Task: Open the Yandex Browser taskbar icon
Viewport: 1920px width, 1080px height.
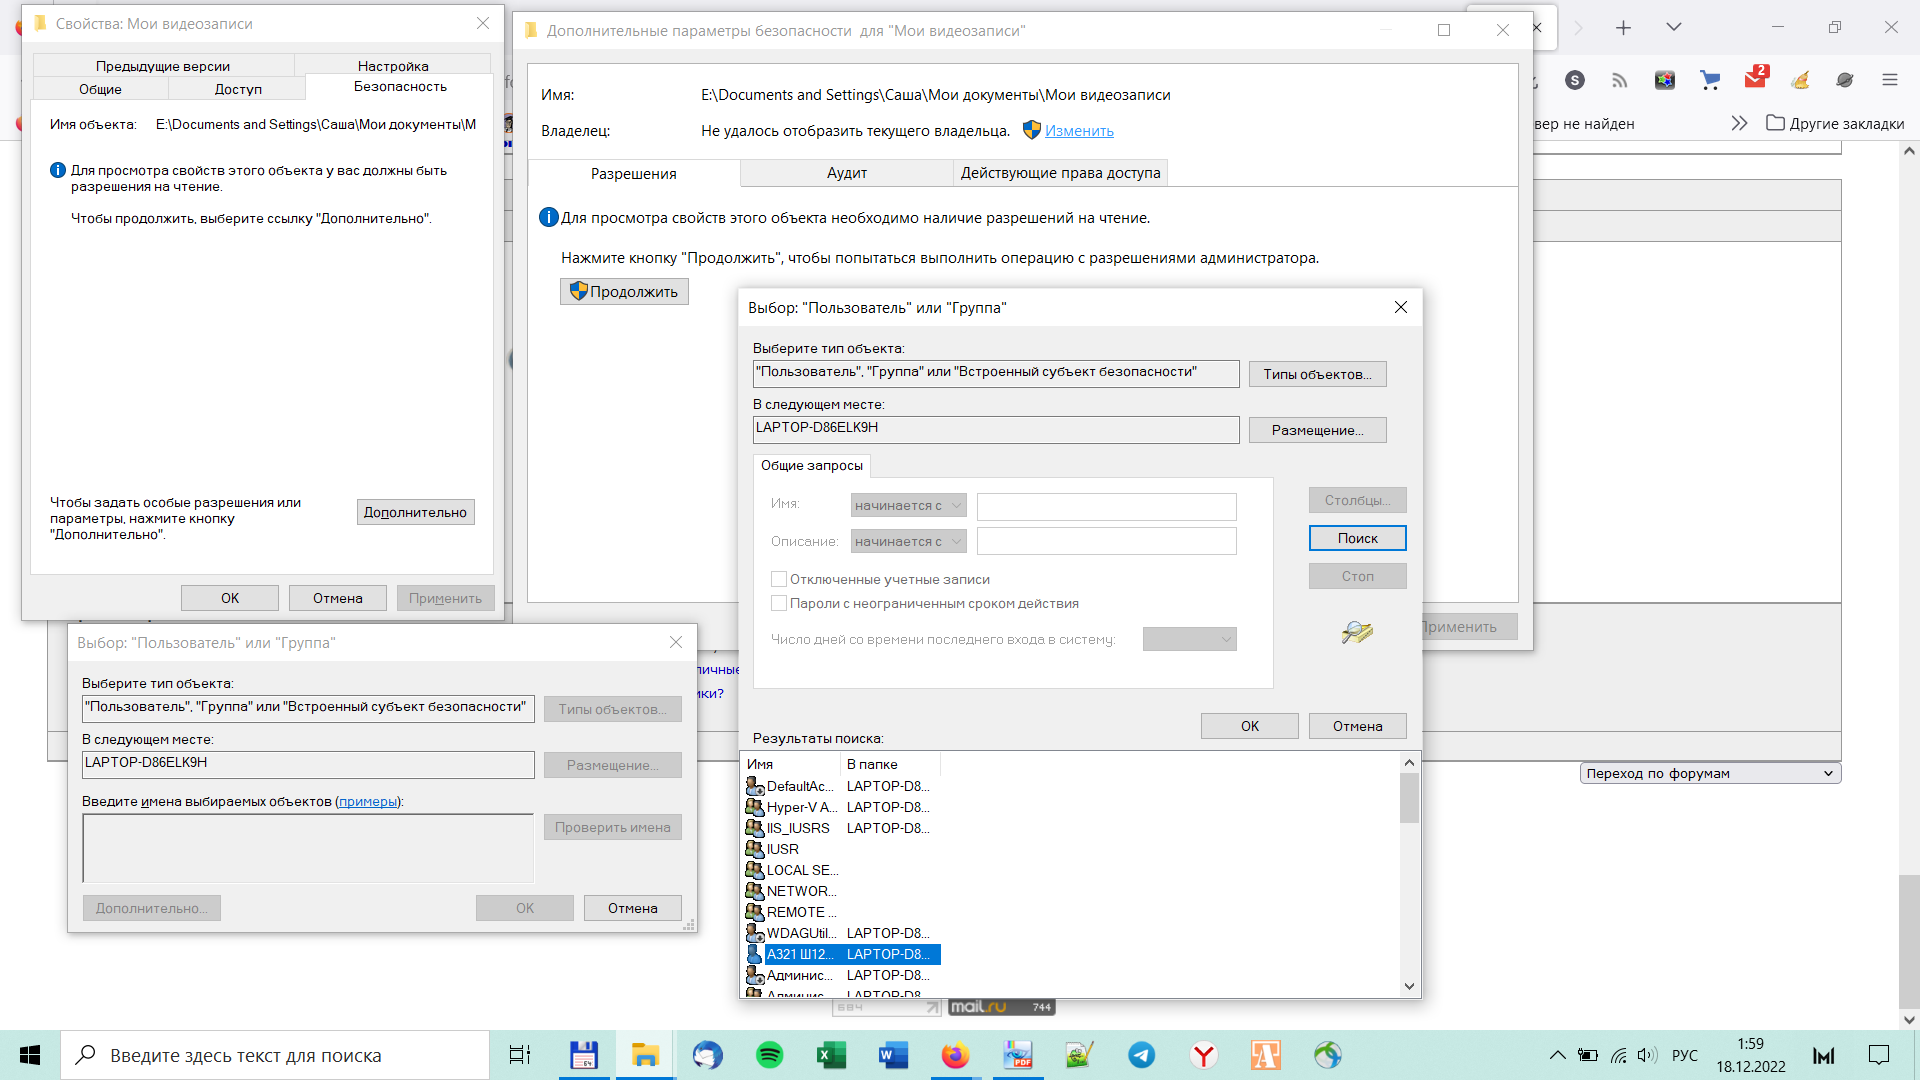Action: point(1203,1055)
